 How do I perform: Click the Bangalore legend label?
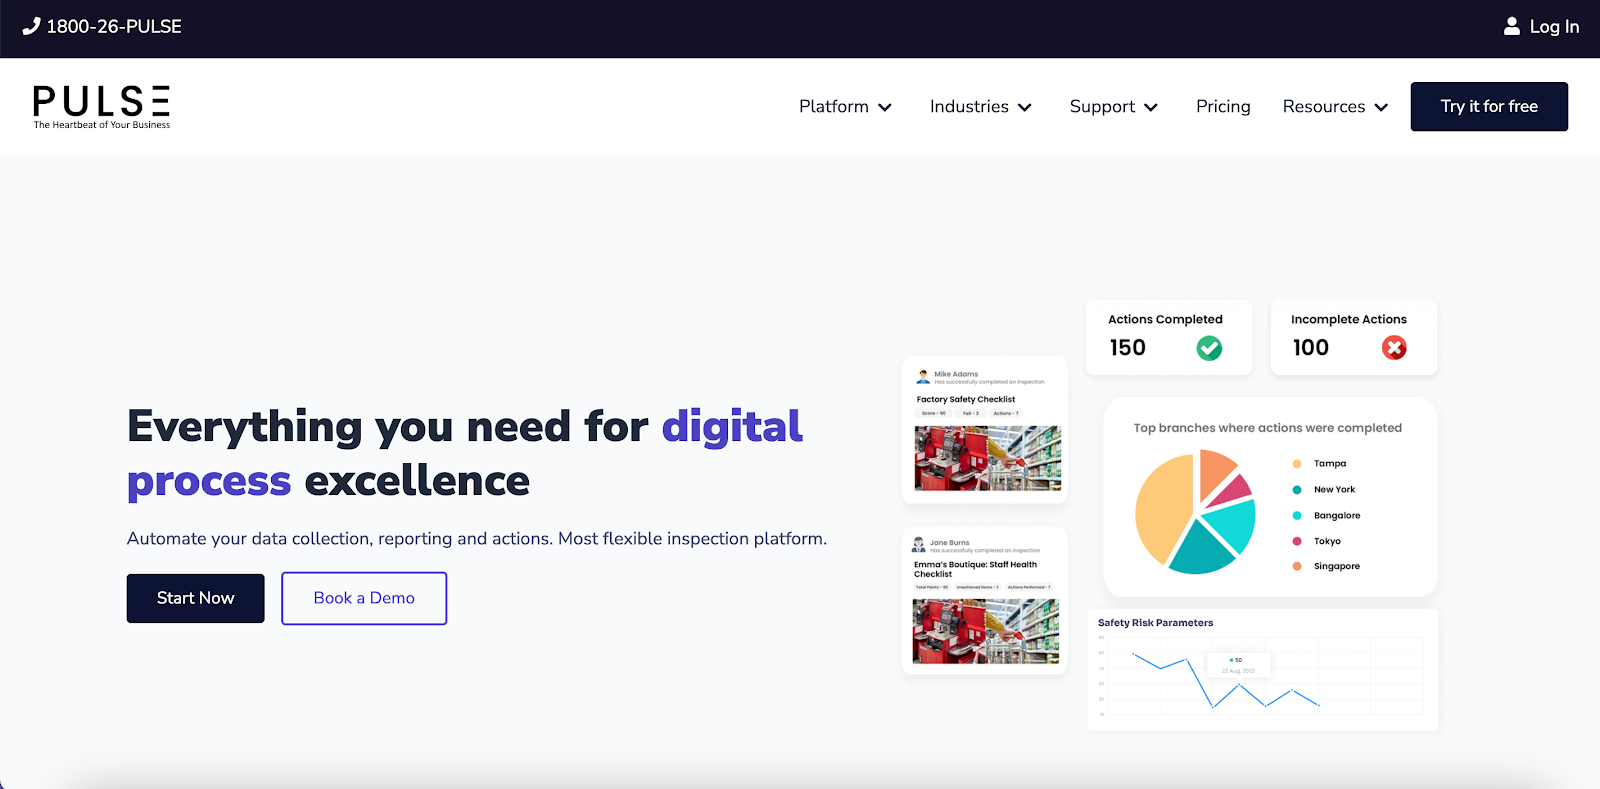tap(1337, 516)
